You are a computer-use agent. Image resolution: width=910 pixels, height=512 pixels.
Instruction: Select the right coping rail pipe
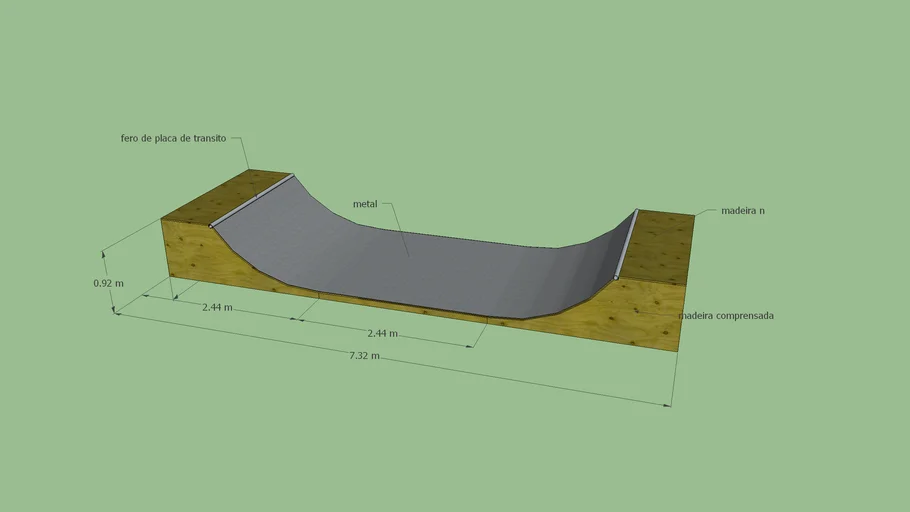tap(627, 244)
